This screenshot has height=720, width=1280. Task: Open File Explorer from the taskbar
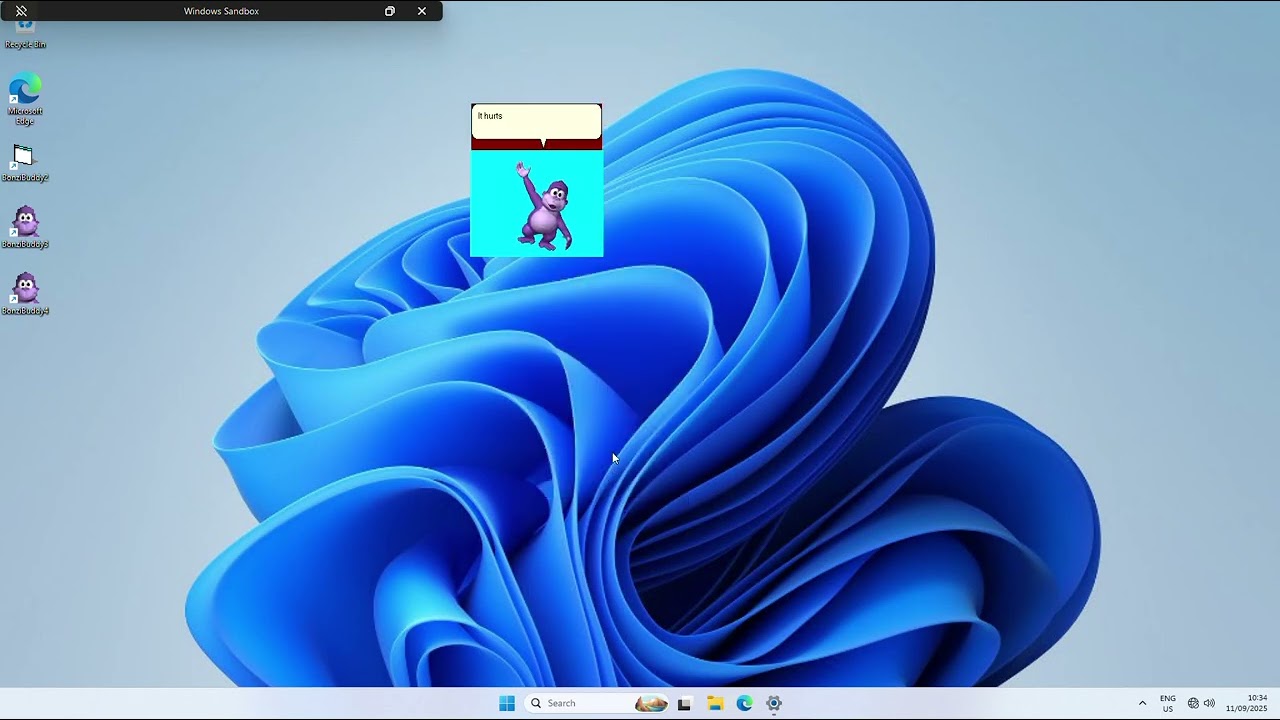pyautogui.click(x=715, y=704)
